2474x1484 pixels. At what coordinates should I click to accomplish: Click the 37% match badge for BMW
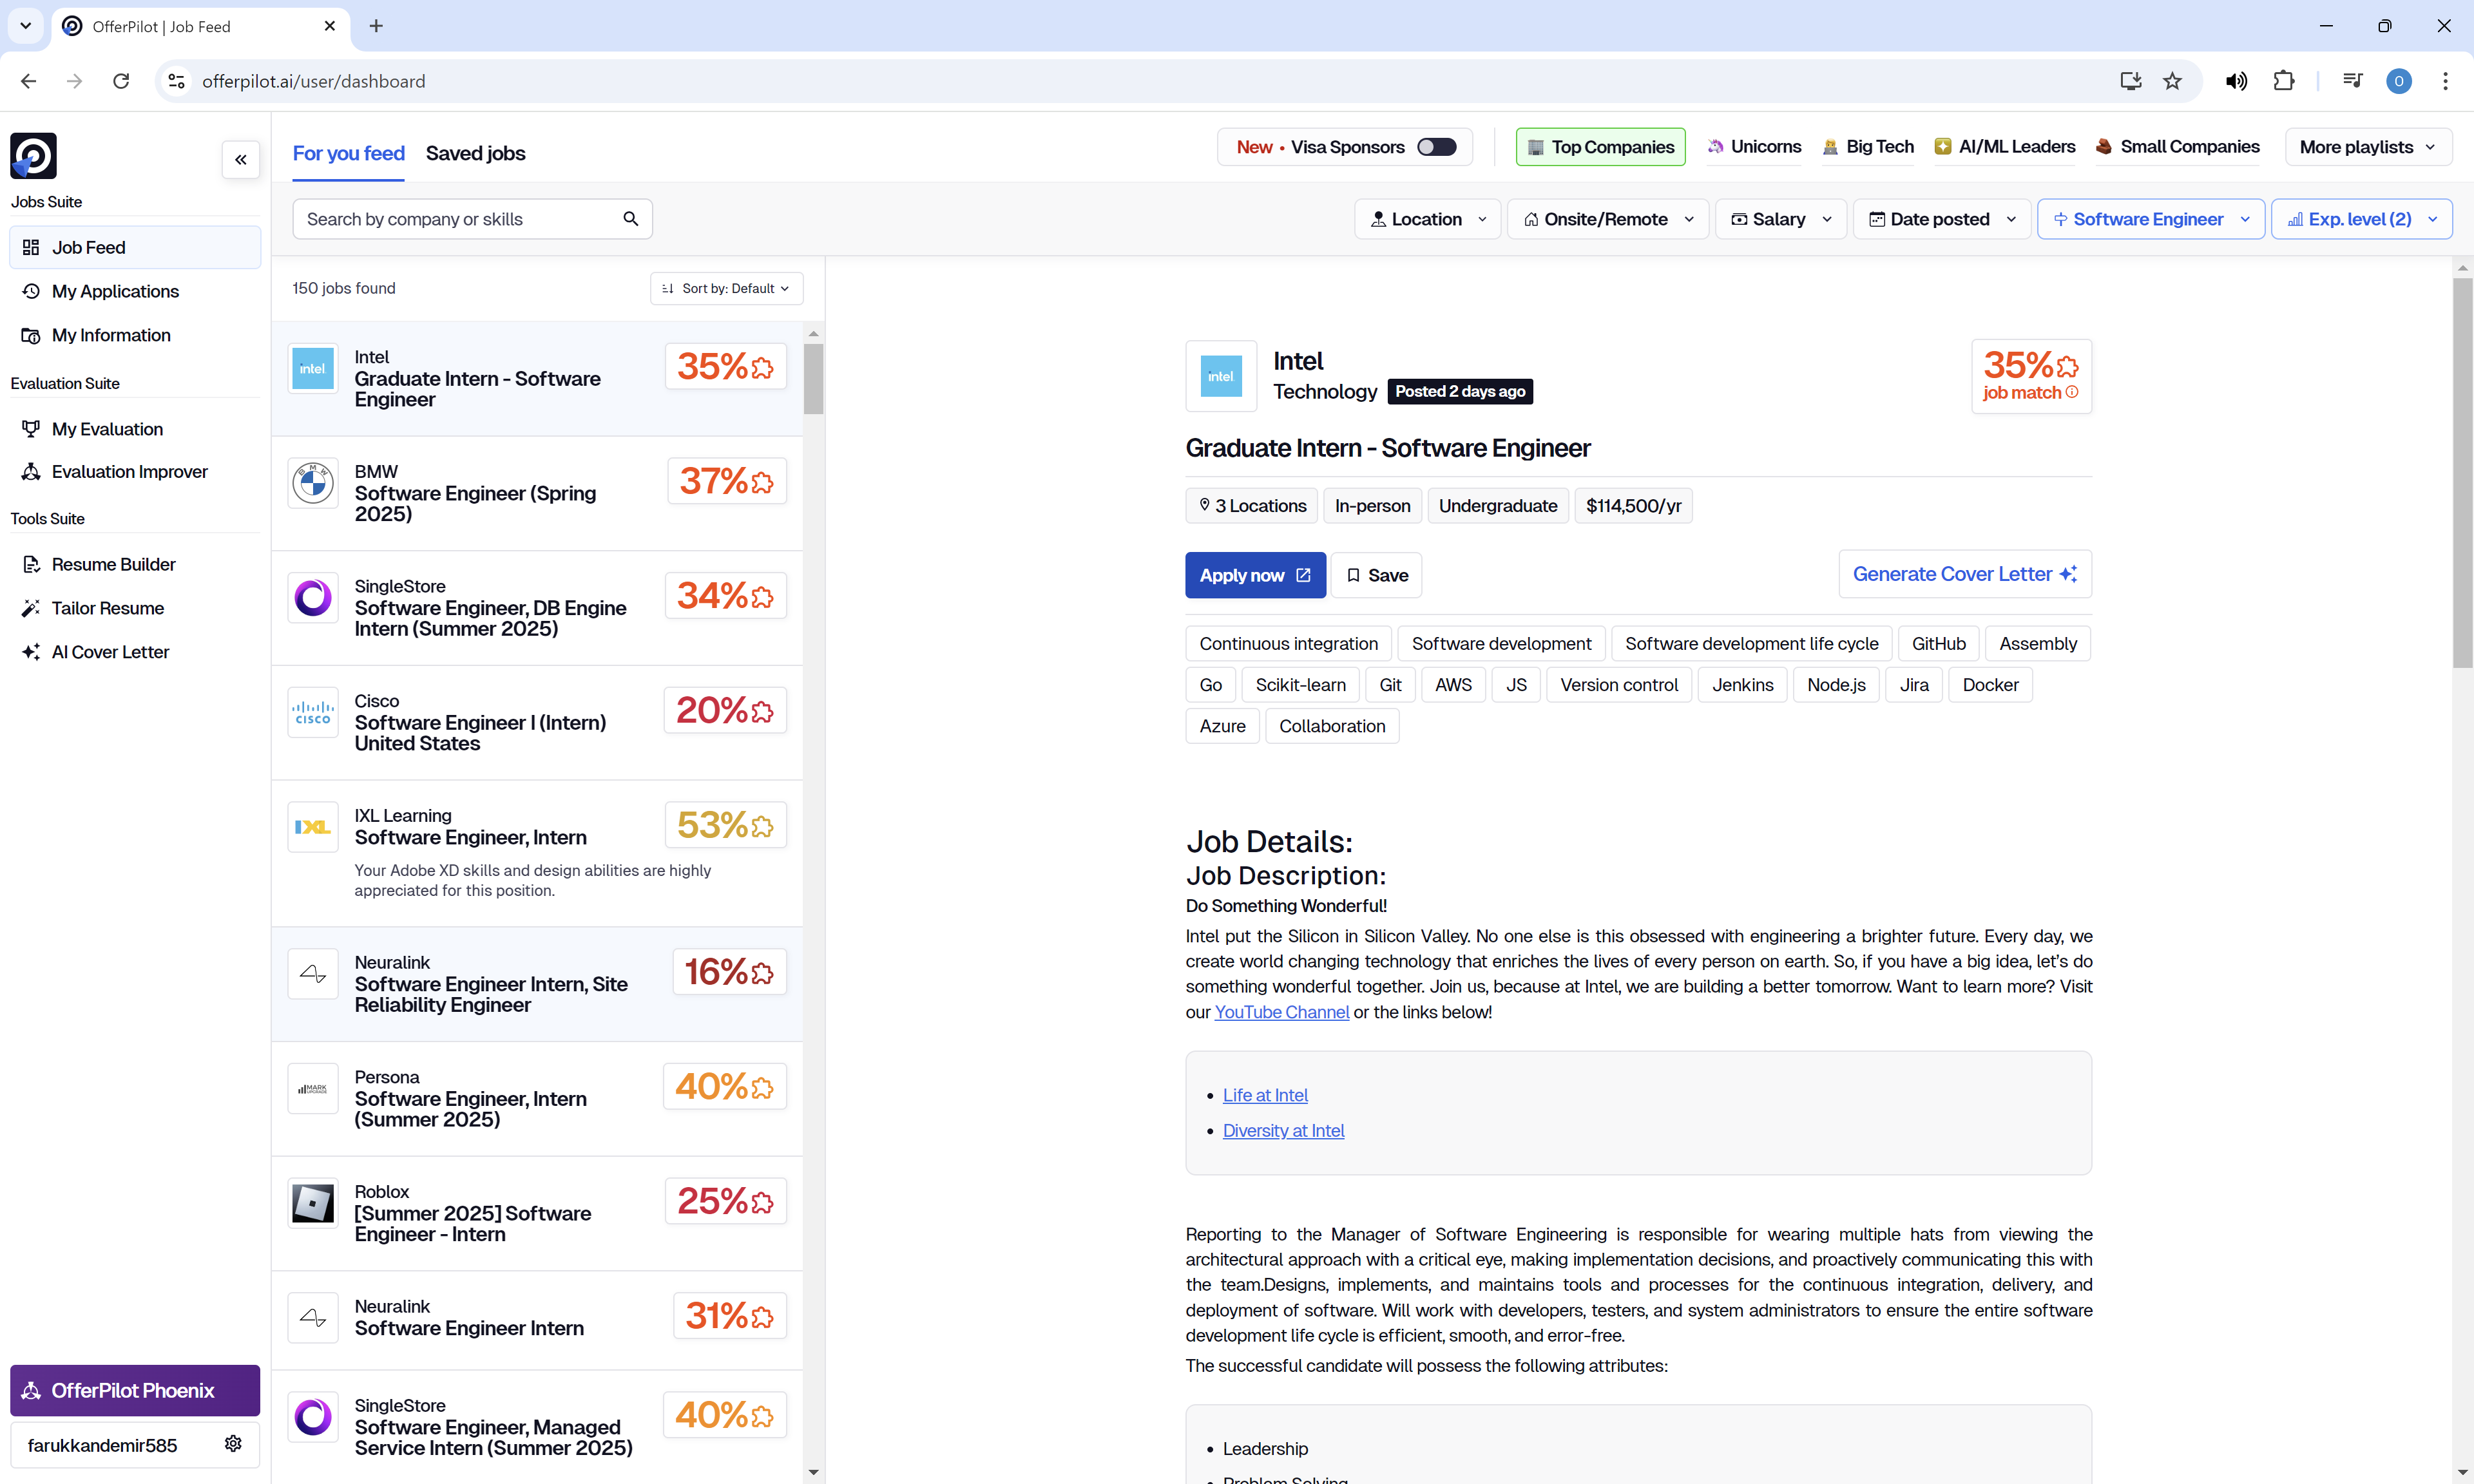pos(726,481)
